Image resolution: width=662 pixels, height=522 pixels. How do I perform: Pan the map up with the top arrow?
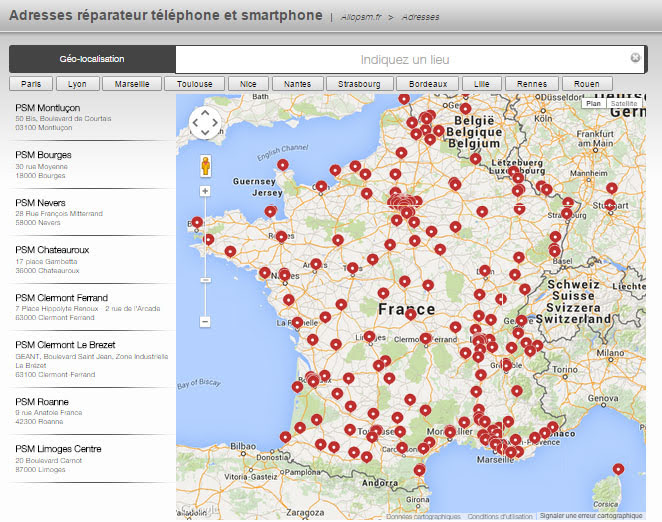(x=205, y=113)
